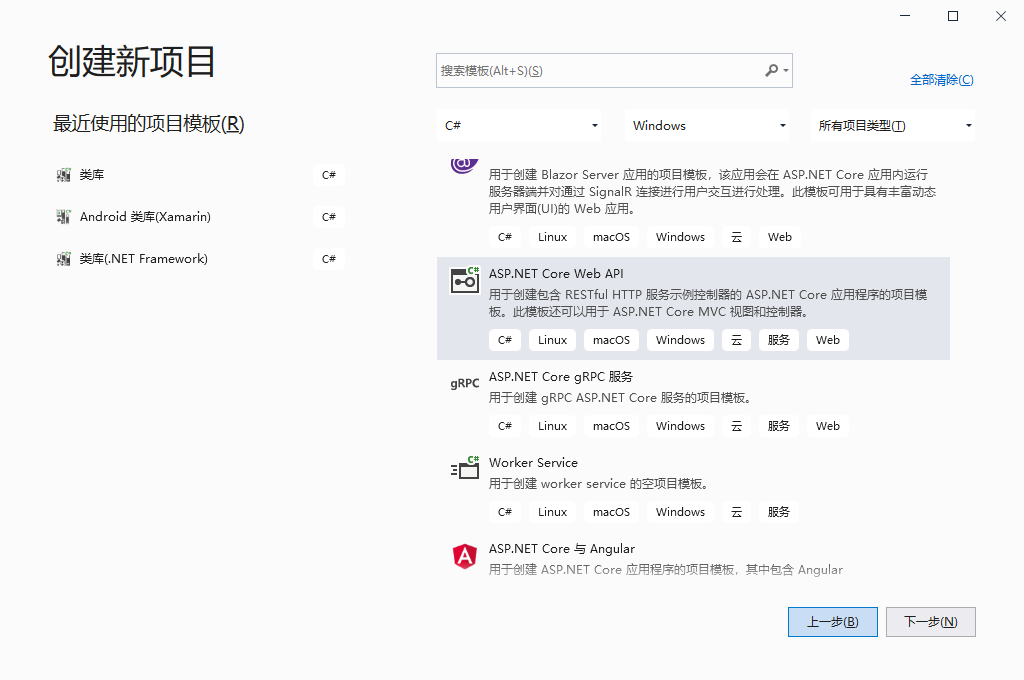Click the Android 类库(Xamarin) icon
Screen dimensions: 1024x680
(63, 217)
